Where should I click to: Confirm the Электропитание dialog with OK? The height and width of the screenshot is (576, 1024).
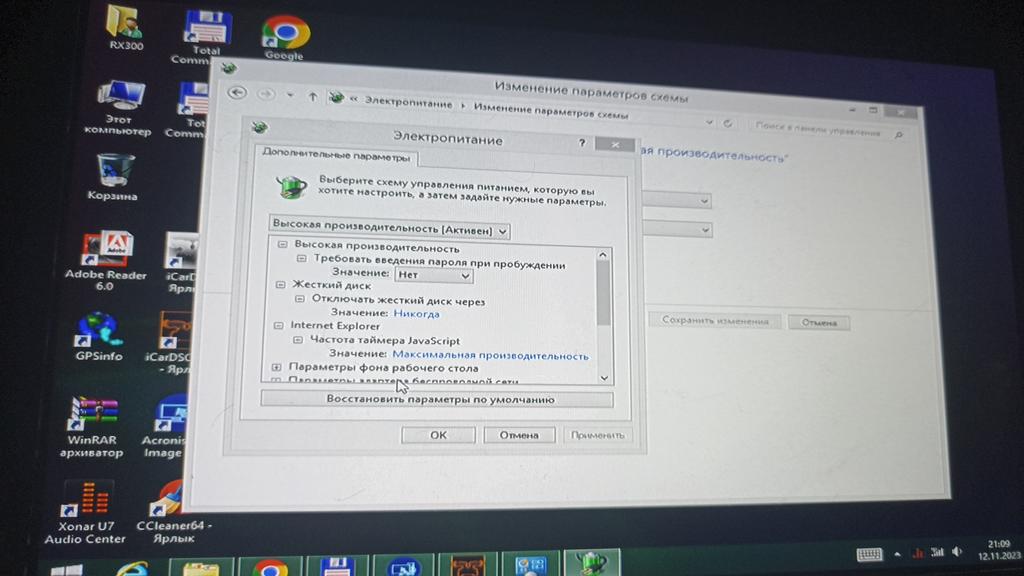coord(438,435)
